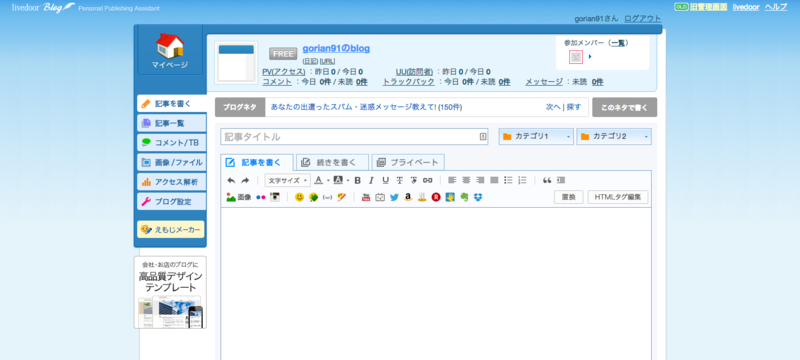Apply bold formatting with B icon
Image resolution: width=800 pixels, height=360 pixels.
[358, 181]
